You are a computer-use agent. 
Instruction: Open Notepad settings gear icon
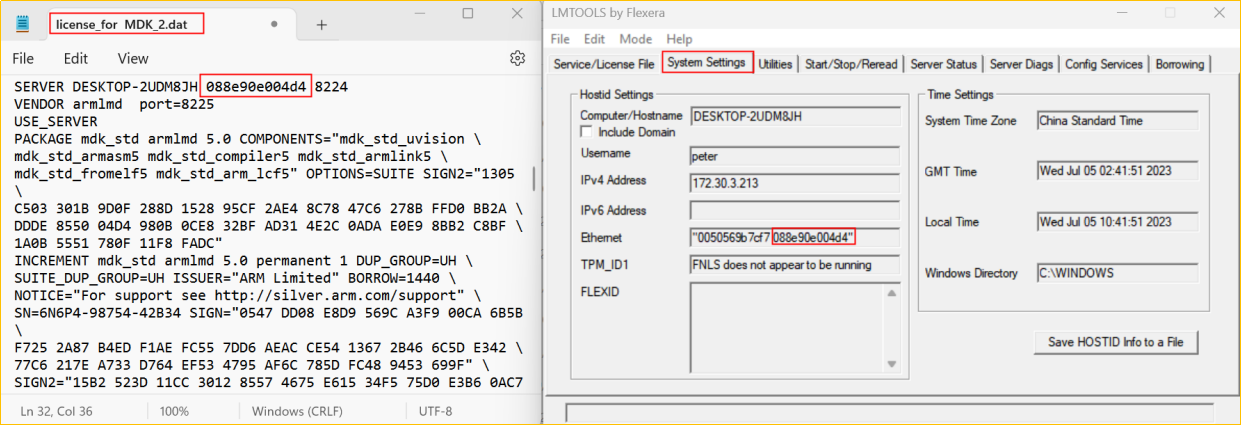517,59
